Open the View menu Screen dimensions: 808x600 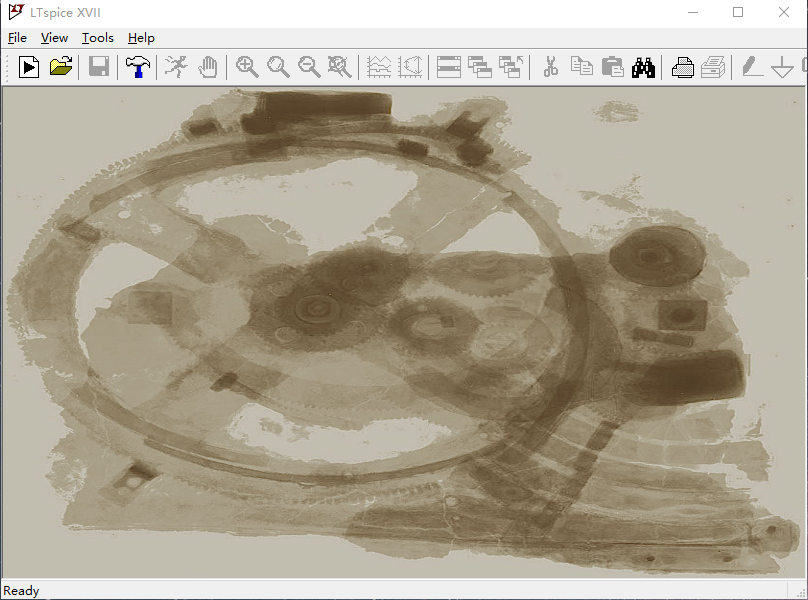(x=54, y=38)
